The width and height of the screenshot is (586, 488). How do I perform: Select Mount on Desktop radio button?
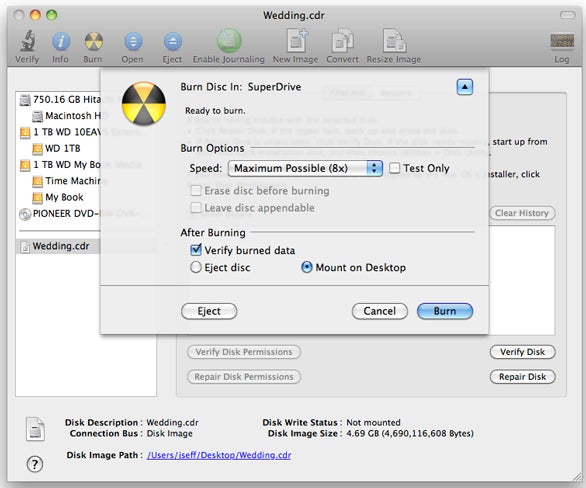pos(306,267)
